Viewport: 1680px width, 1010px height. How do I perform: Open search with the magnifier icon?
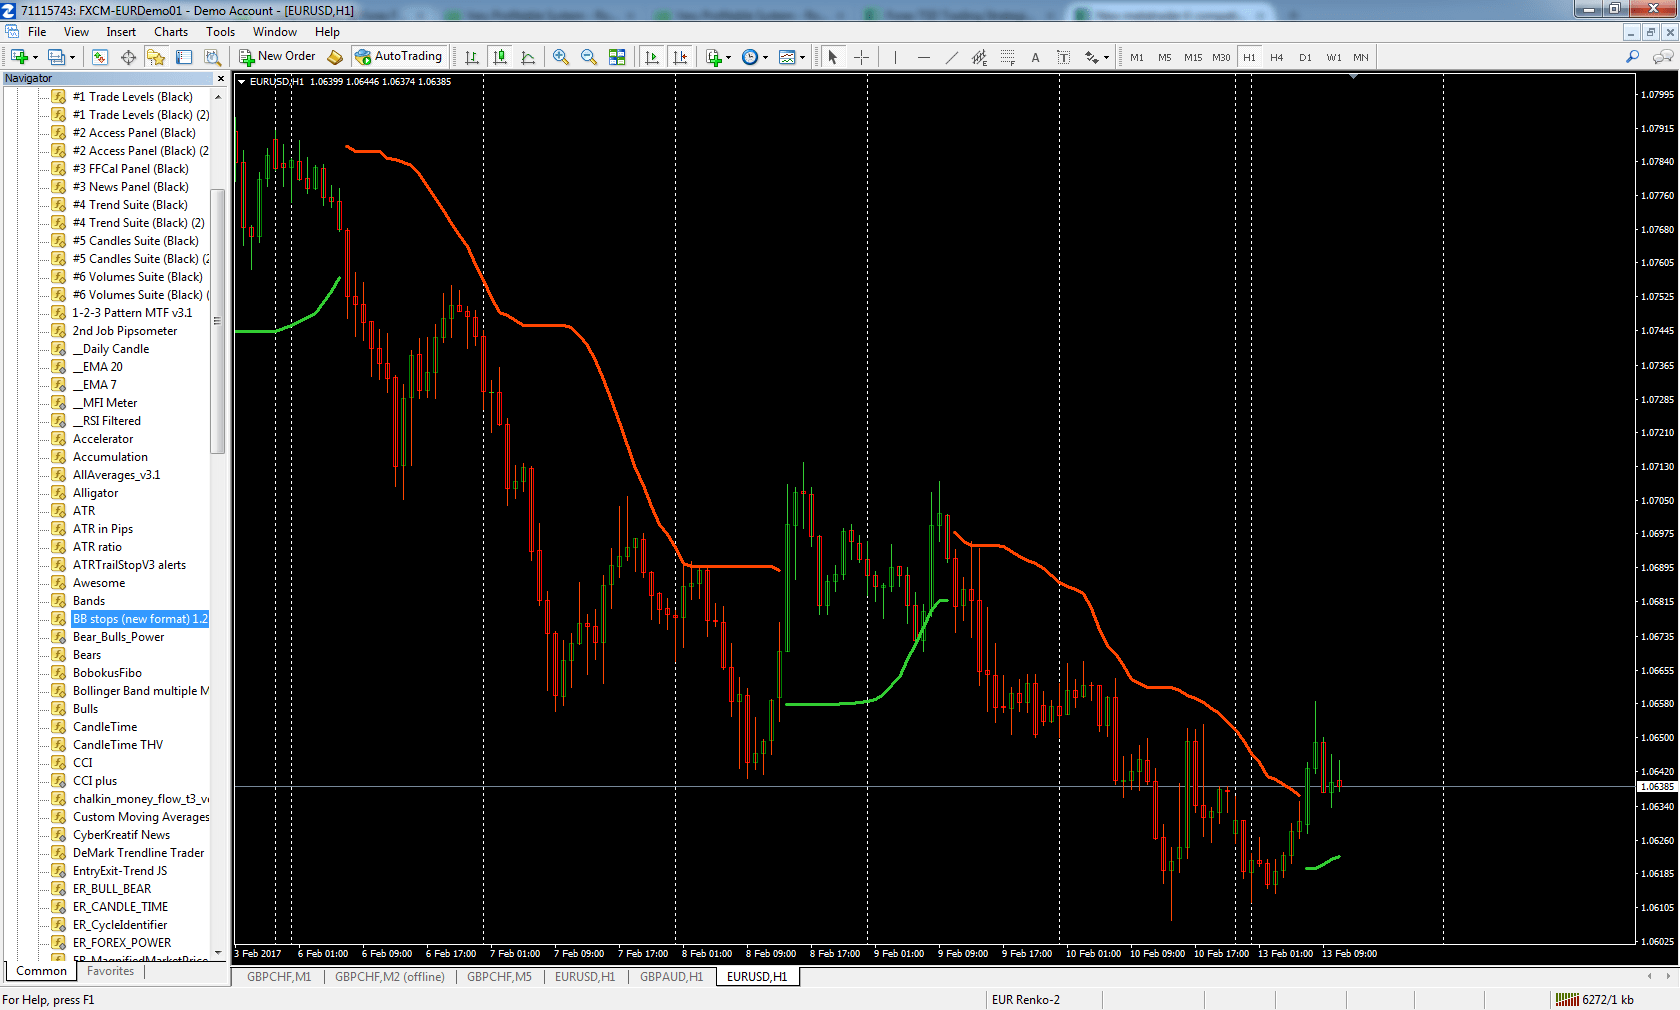(1632, 57)
